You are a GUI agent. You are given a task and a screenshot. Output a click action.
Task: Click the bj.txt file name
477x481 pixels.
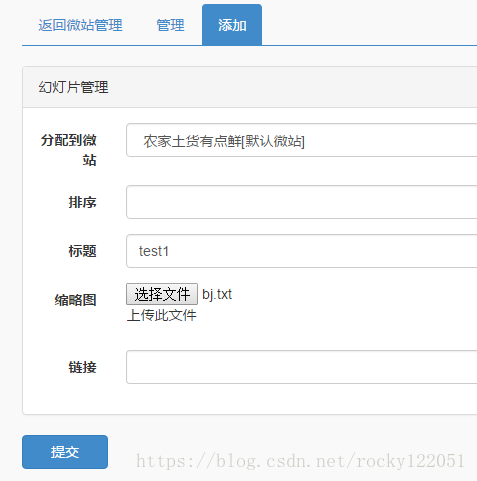click(217, 294)
